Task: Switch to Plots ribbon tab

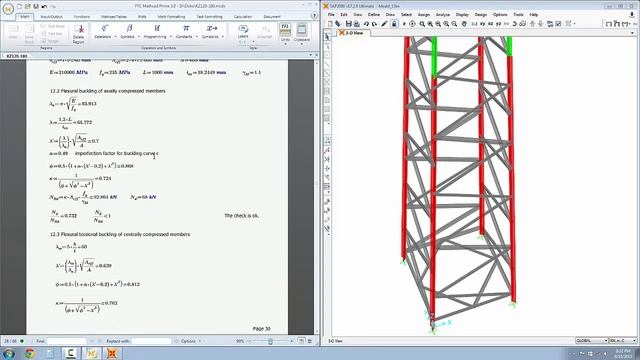Action: click(x=142, y=17)
